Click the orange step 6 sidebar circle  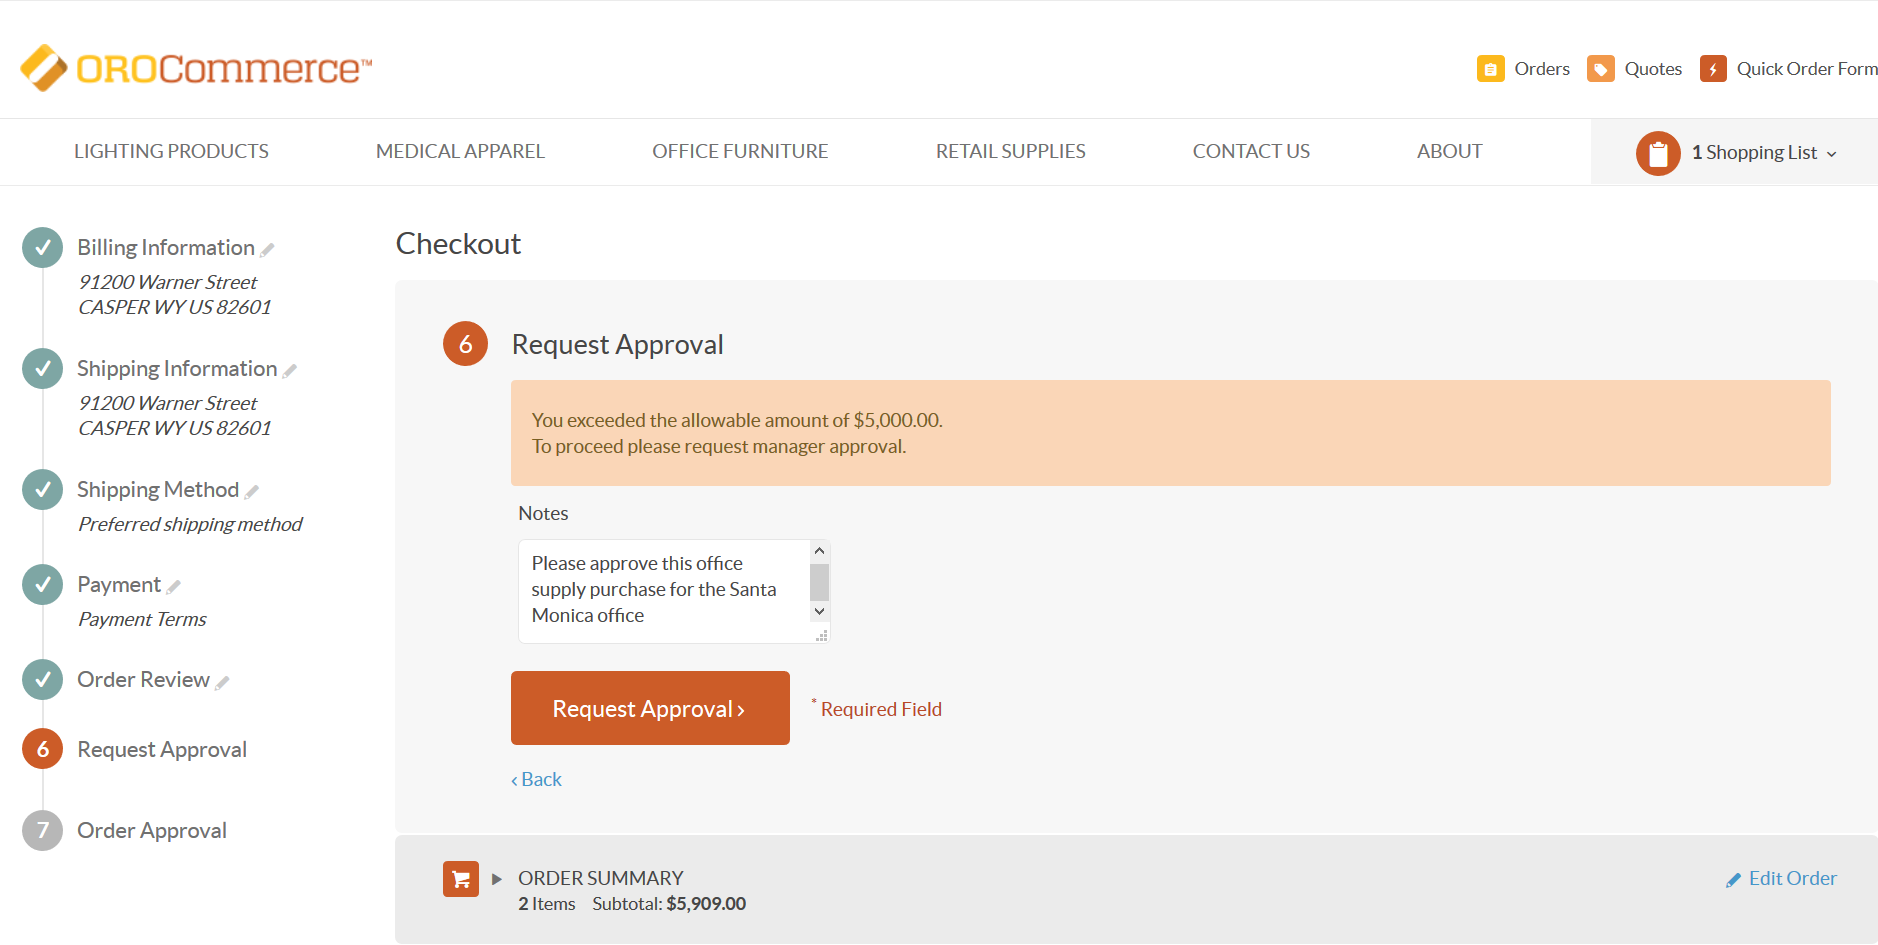click(42, 749)
